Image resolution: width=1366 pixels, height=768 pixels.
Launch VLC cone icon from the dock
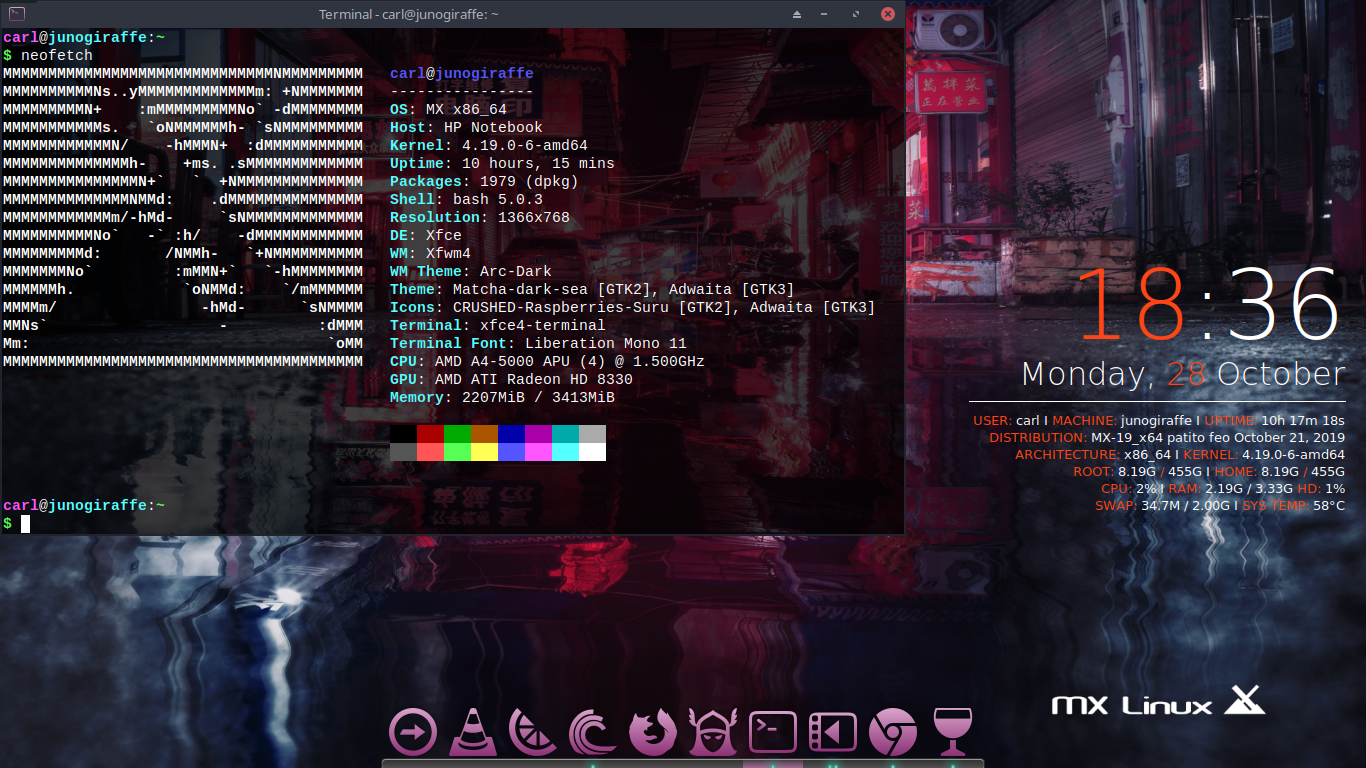473,732
